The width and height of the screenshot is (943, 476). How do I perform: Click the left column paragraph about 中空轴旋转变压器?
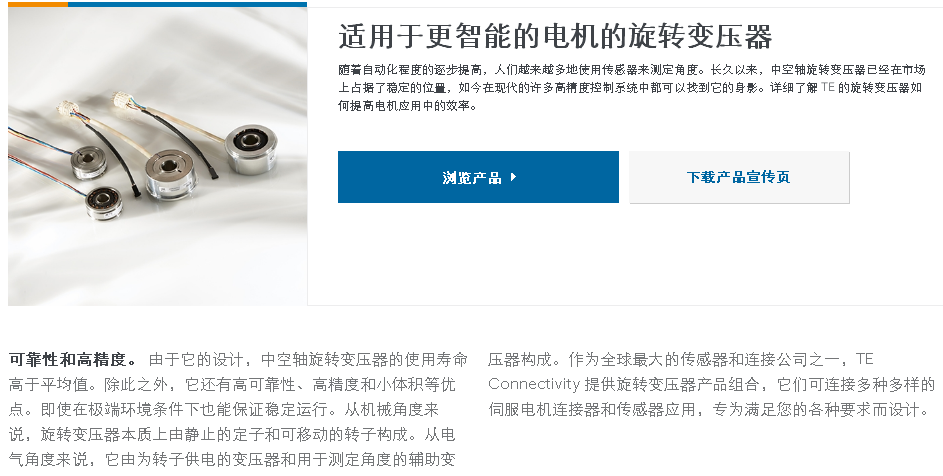[x=238, y=410]
